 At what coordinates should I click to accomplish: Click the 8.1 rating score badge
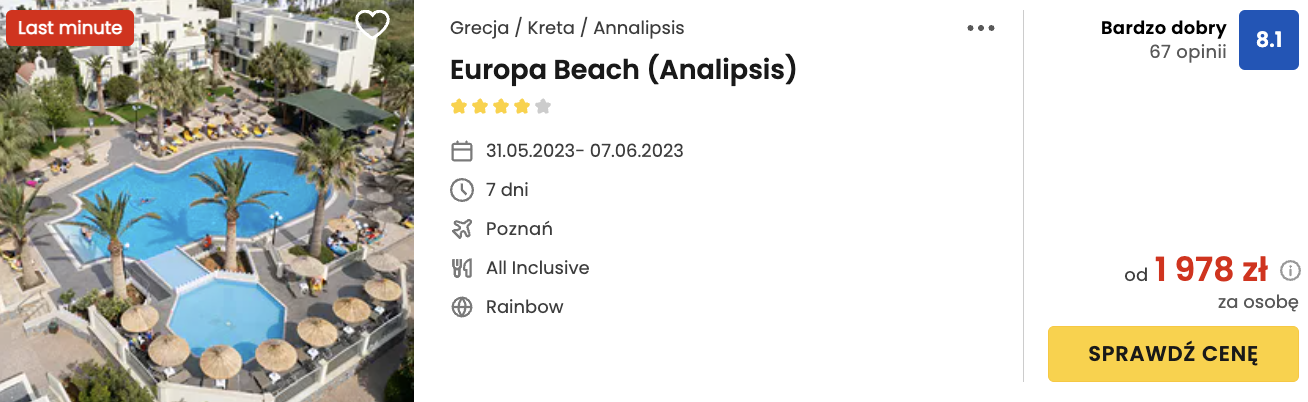coord(1268,40)
